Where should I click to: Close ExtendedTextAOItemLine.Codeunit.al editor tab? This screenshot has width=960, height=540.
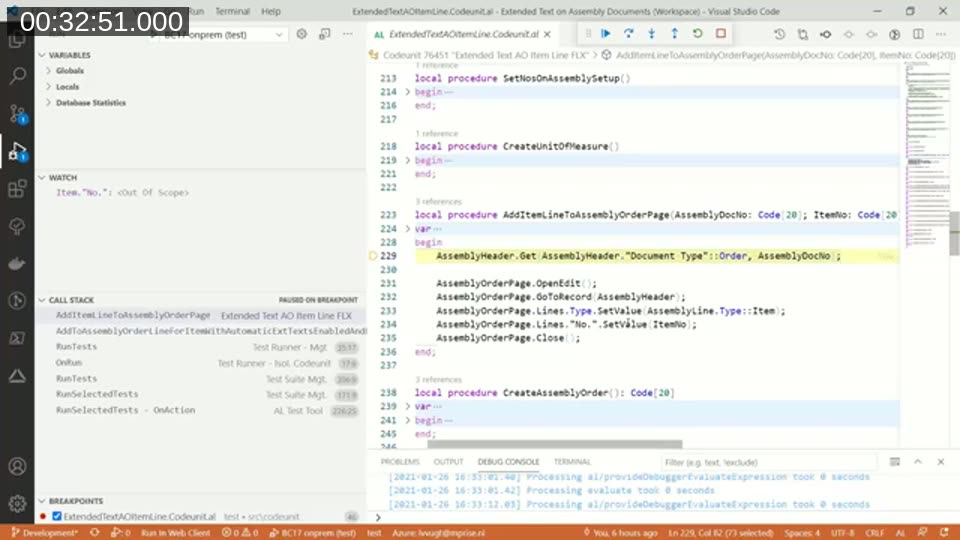click(x=547, y=34)
